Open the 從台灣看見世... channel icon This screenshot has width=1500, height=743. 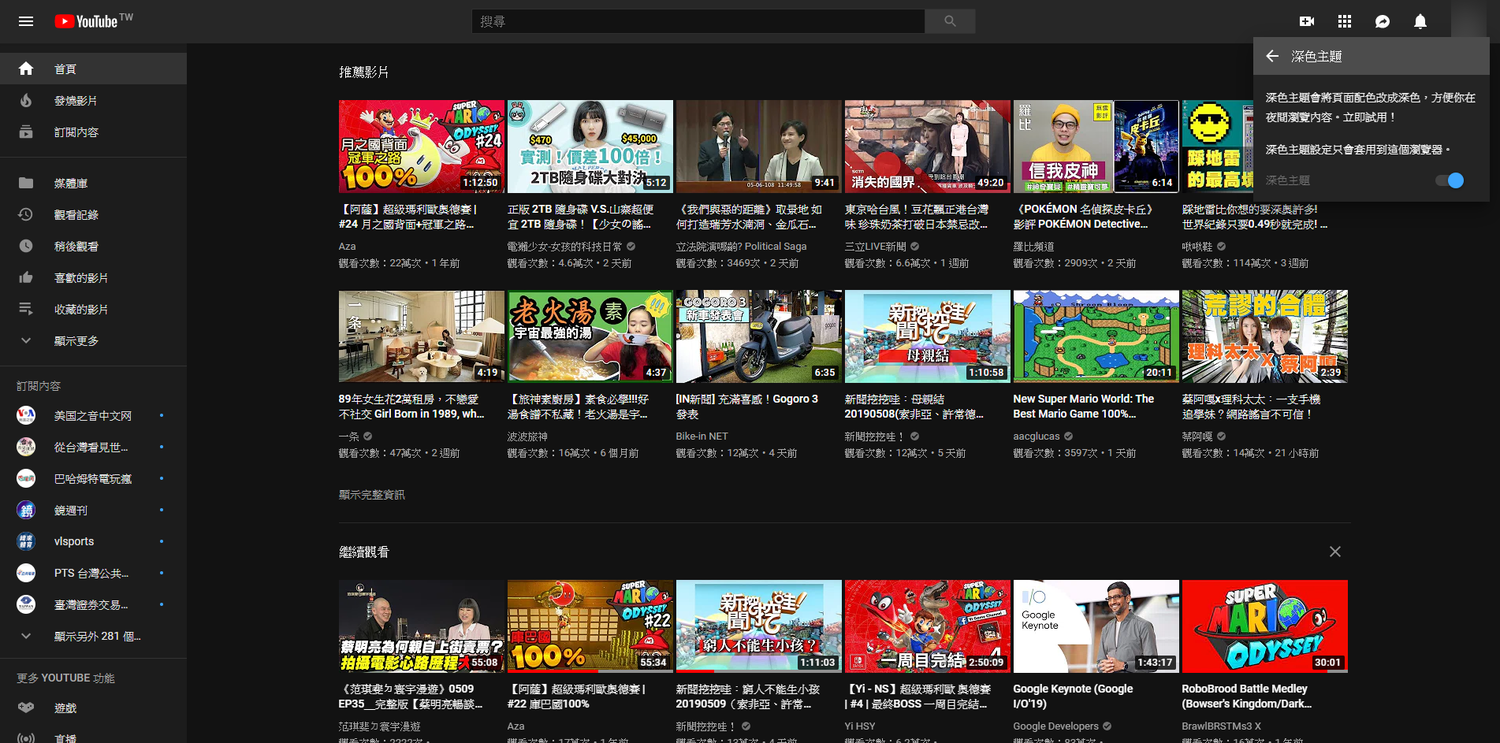[x=26, y=447]
